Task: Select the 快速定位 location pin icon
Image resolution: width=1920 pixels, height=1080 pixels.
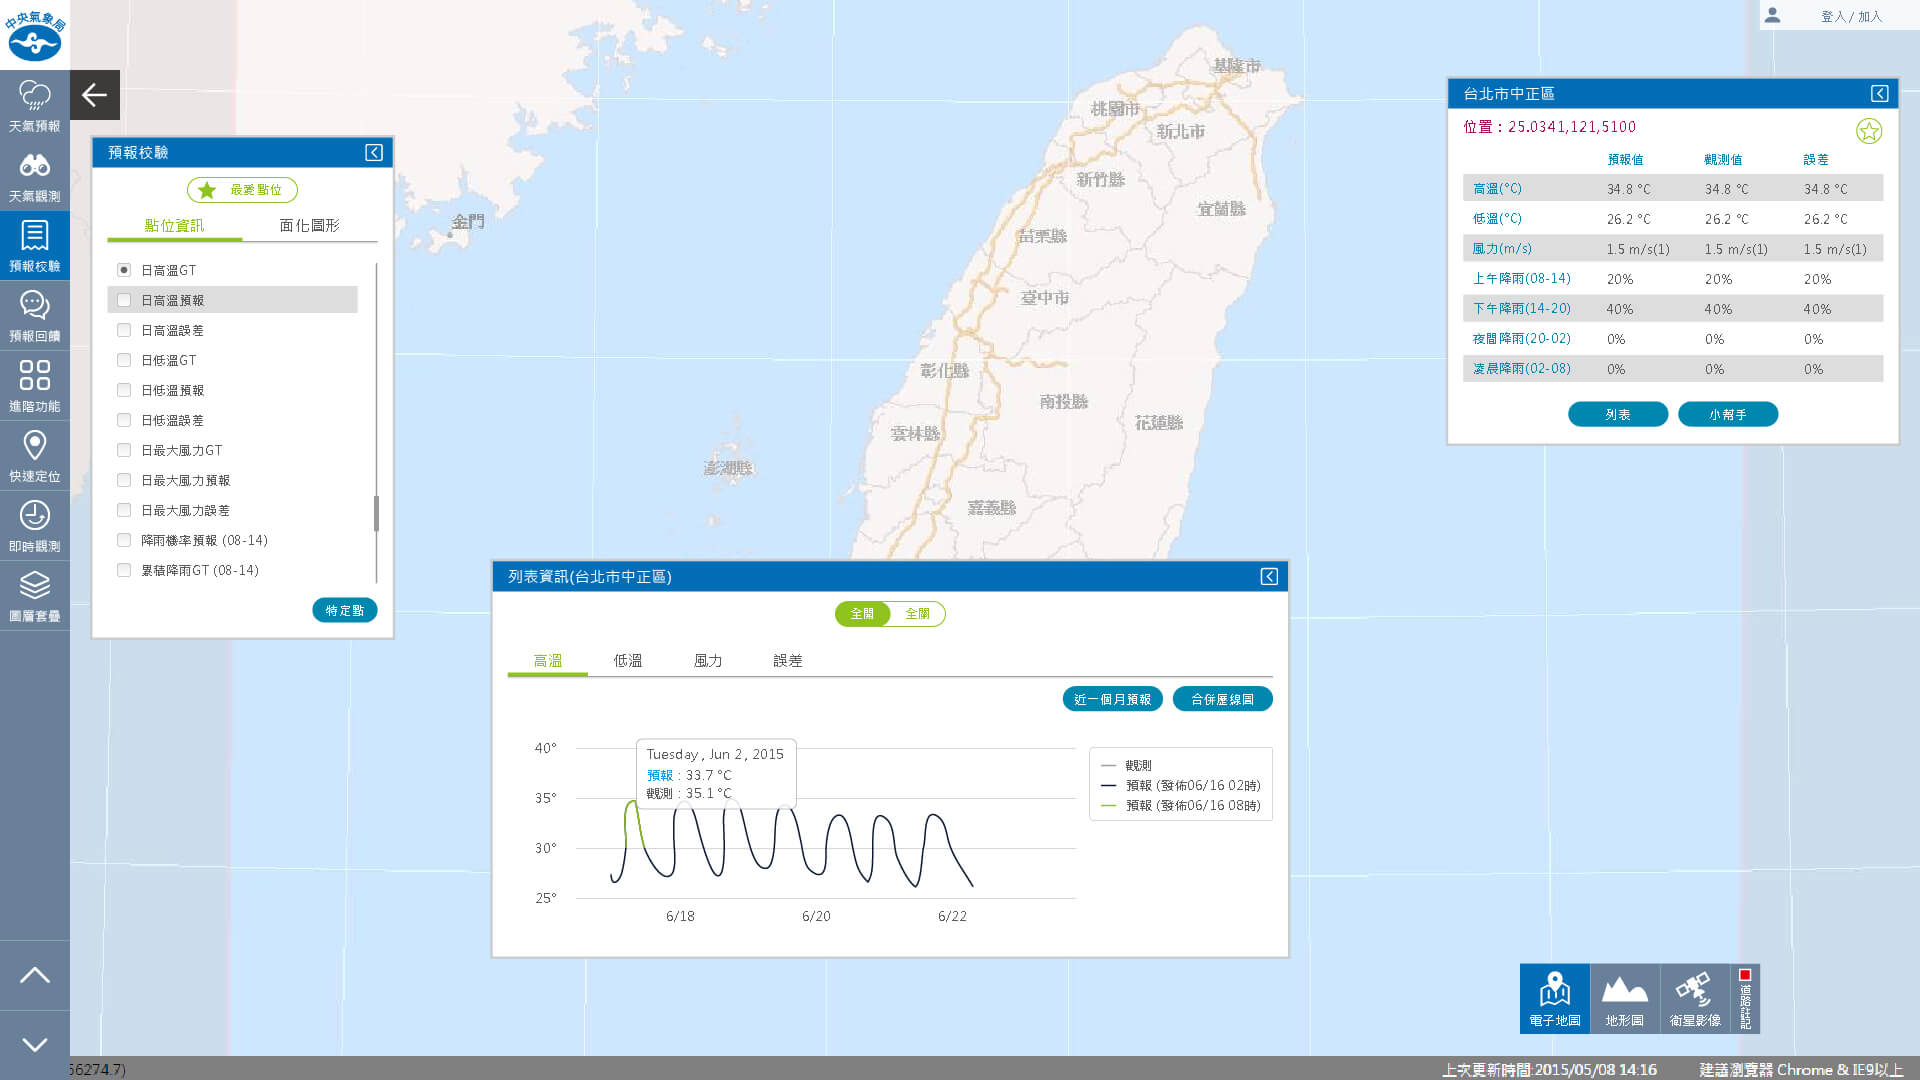Action: pos(35,455)
